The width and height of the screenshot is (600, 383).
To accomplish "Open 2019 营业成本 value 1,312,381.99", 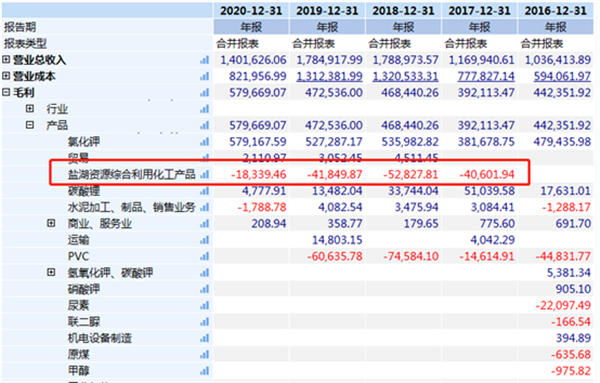I will (x=329, y=77).
